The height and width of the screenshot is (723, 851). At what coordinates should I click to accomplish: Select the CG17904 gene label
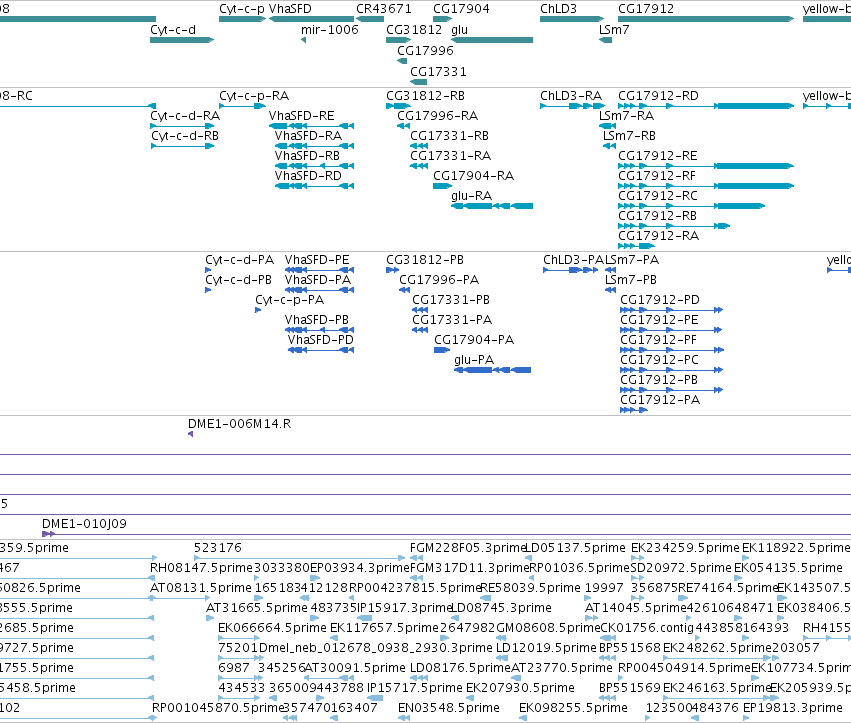[x=461, y=9]
